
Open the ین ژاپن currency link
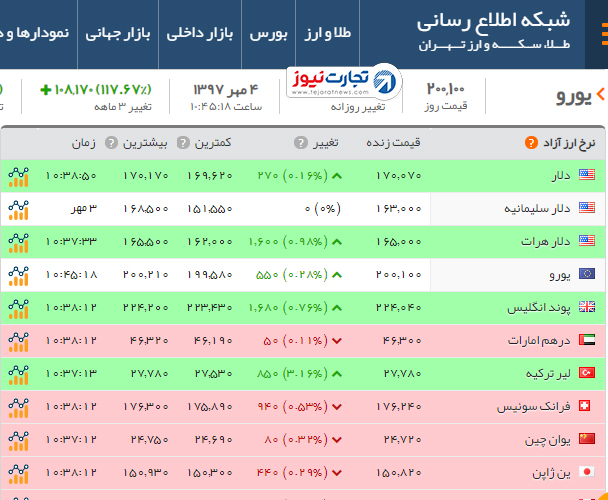551,473
